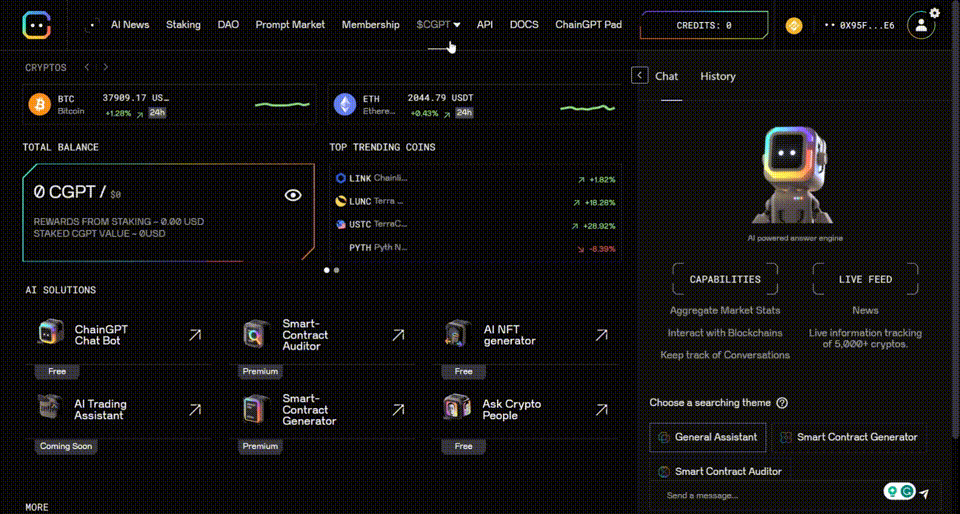
Task: Select Smart Contract Generator theme
Action: pyautogui.click(x=848, y=437)
